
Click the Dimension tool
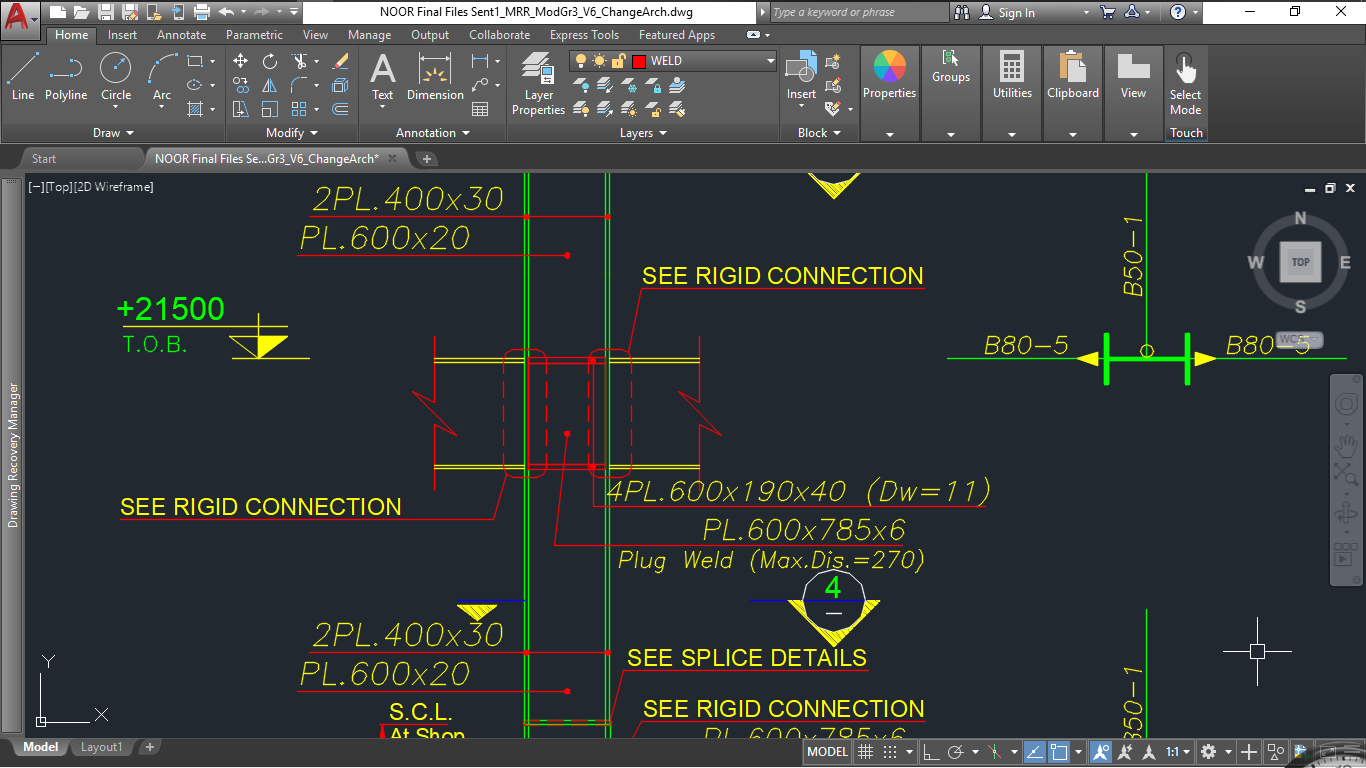(435, 76)
